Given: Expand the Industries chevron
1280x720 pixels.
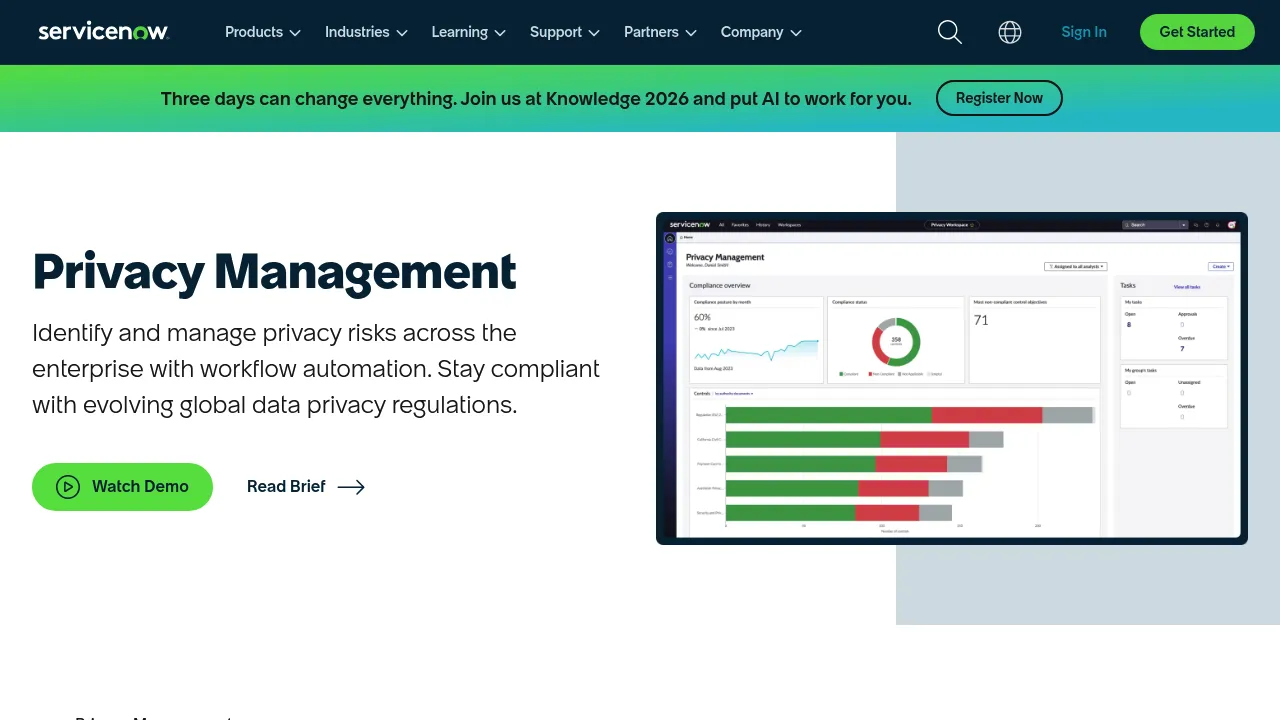Looking at the screenshot, I should pos(402,33).
